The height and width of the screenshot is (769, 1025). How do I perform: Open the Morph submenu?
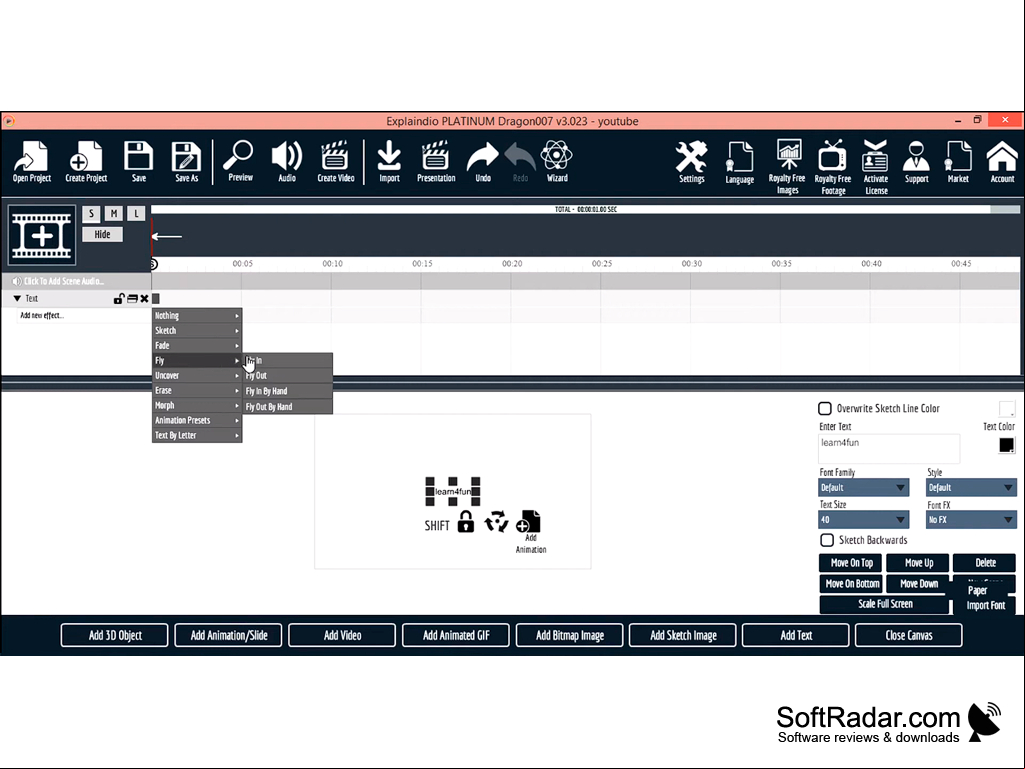click(x=197, y=406)
